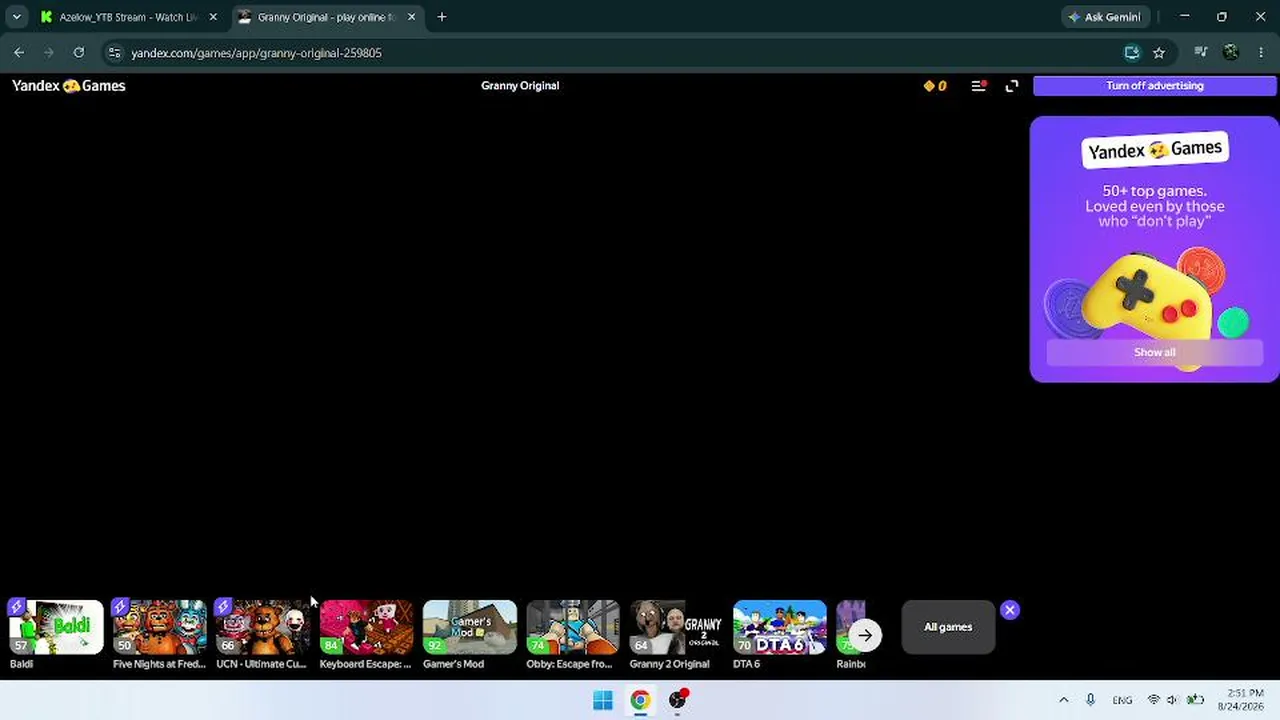Open the Obby: Escape game thumbnail
The height and width of the screenshot is (720, 1280).
click(573, 627)
